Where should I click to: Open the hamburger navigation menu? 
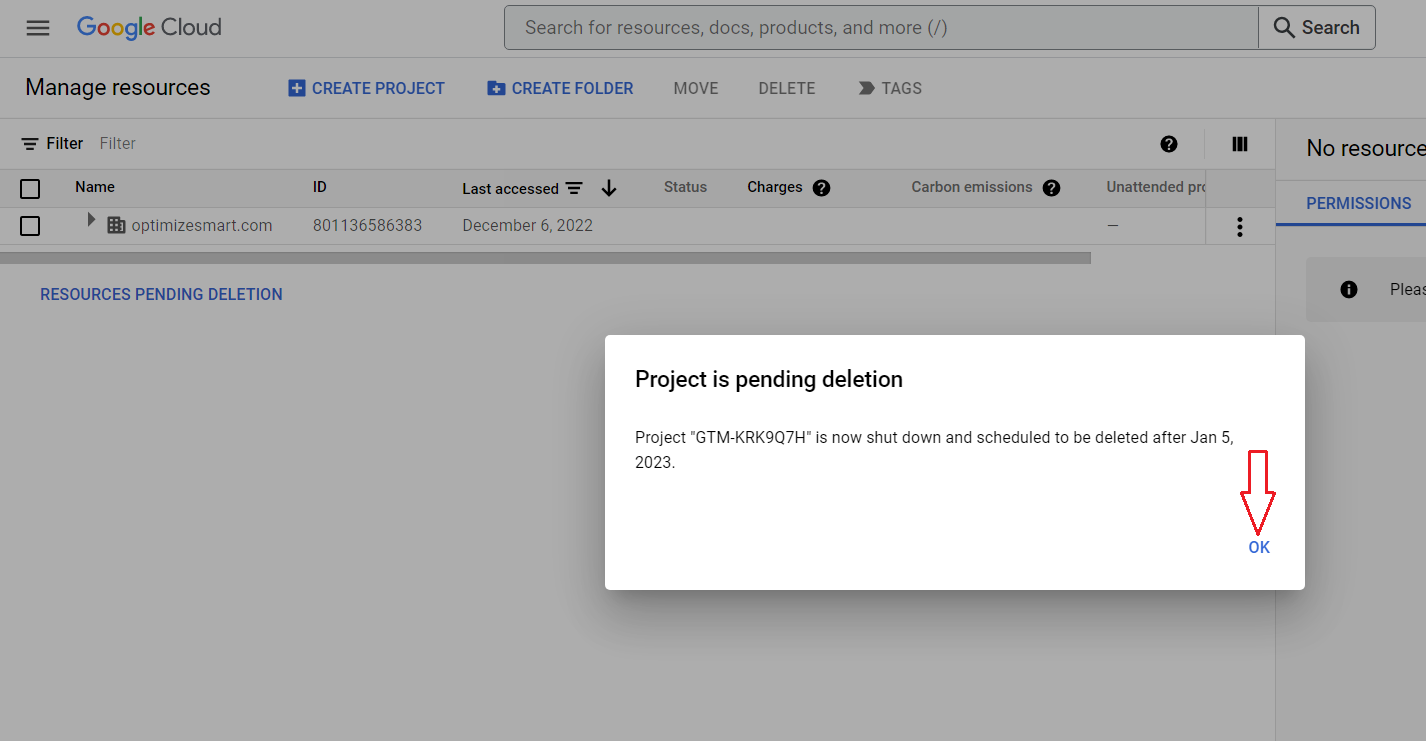pyautogui.click(x=38, y=28)
